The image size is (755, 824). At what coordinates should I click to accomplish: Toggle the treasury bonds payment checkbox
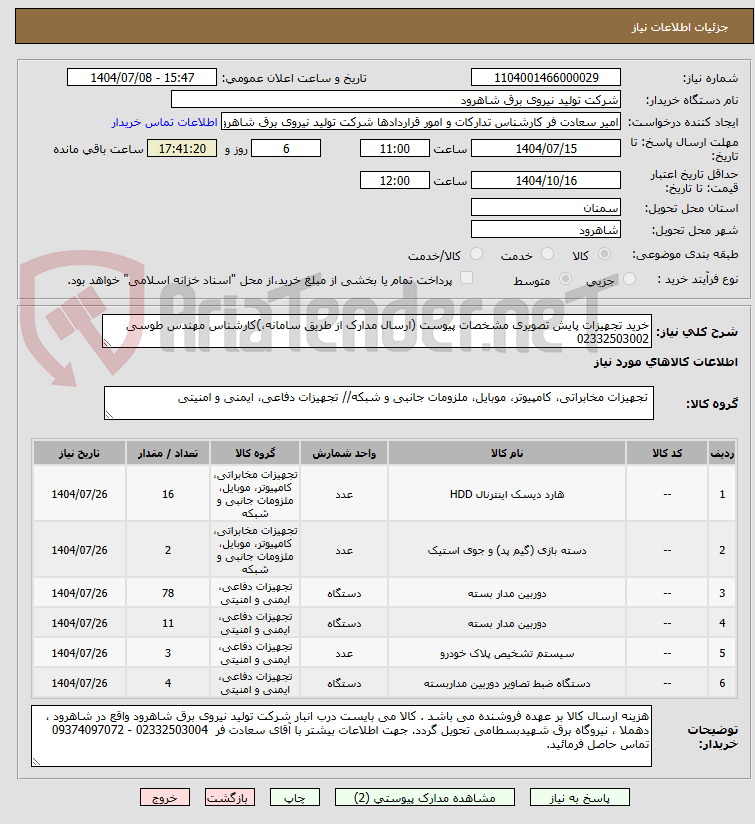[x=466, y=278]
